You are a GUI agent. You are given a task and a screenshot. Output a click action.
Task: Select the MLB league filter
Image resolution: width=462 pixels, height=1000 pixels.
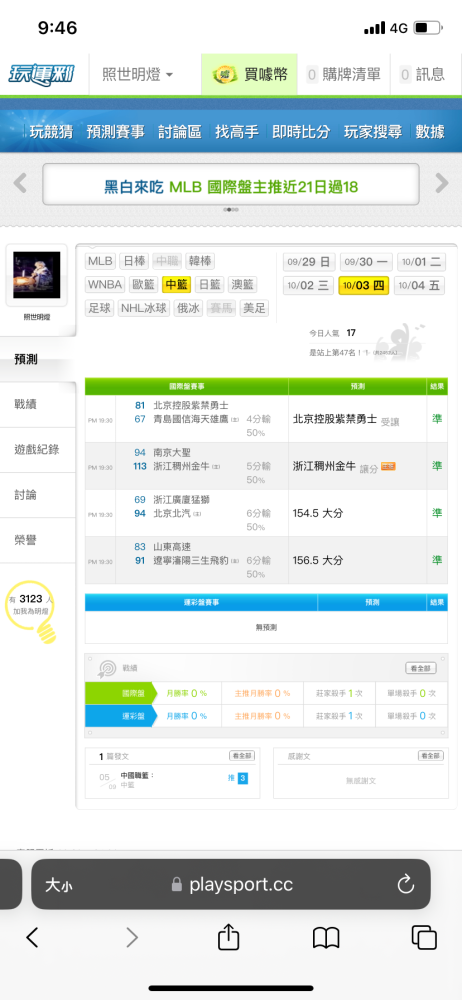point(100,261)
